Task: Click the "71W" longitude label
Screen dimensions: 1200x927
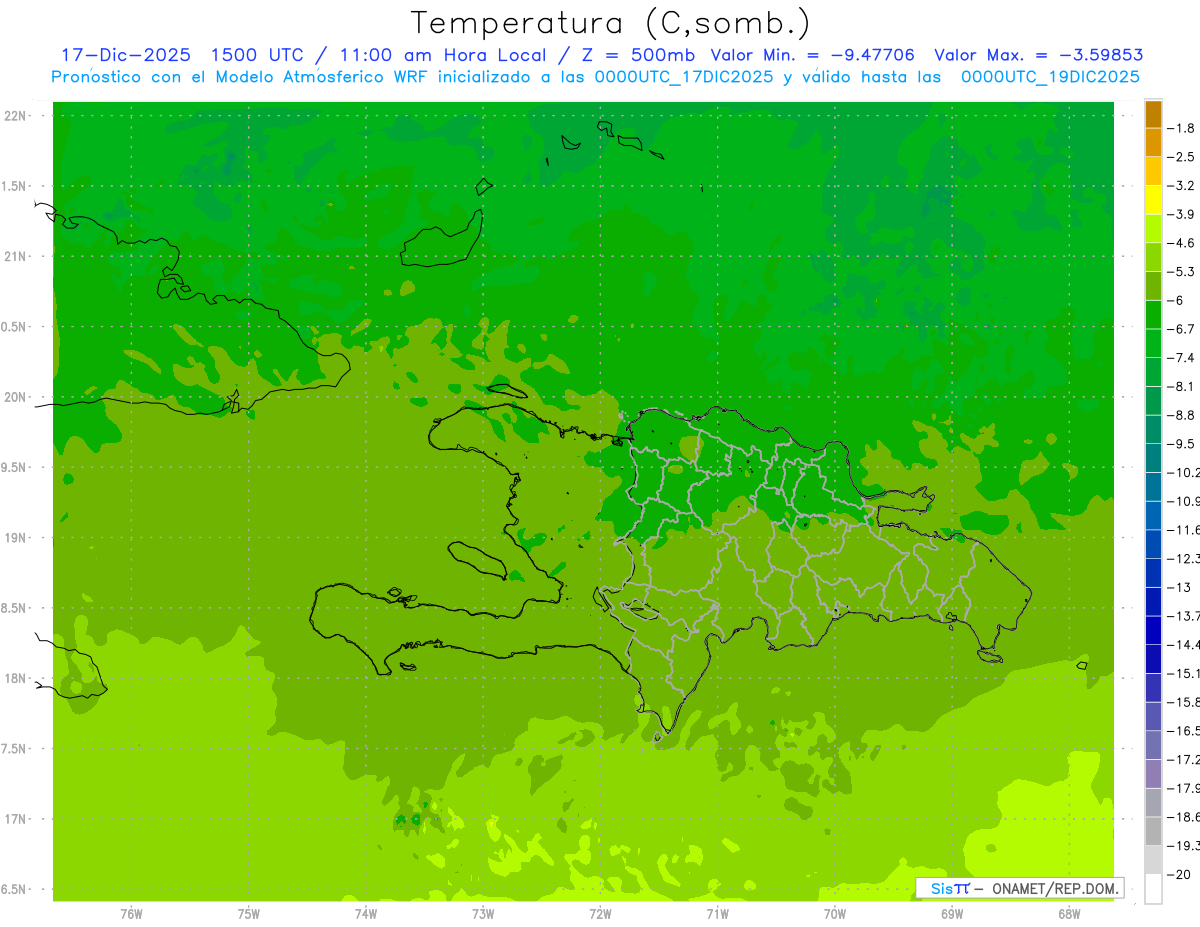Action: (717, 914)
